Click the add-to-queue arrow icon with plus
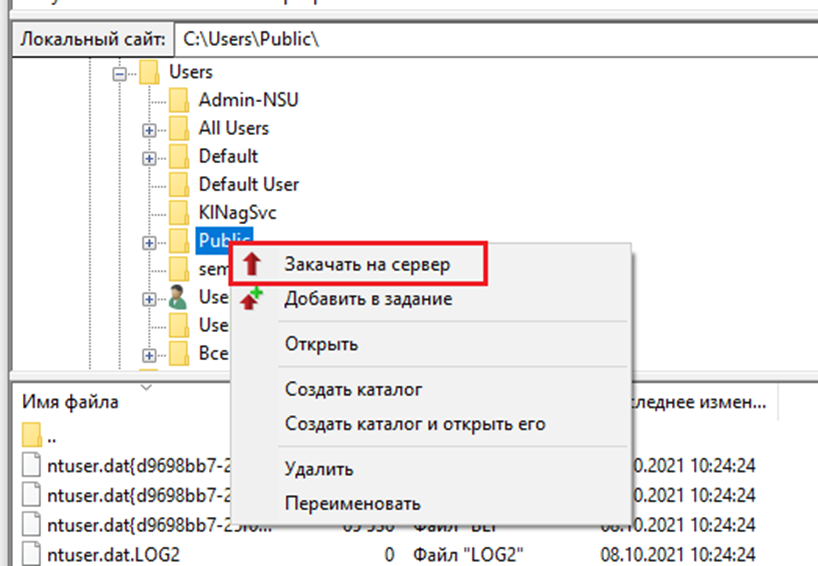 (252, 298)
